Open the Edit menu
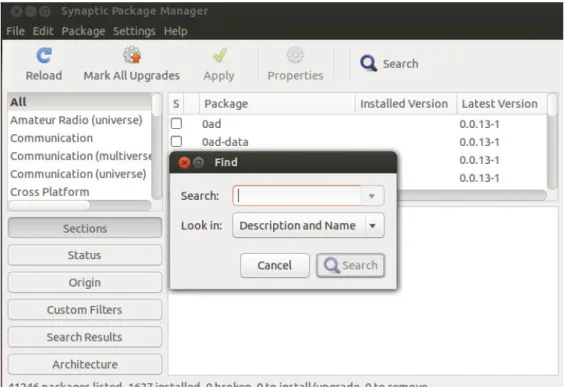The width and height of the screenshot is (567, 387). coord(43,31)
